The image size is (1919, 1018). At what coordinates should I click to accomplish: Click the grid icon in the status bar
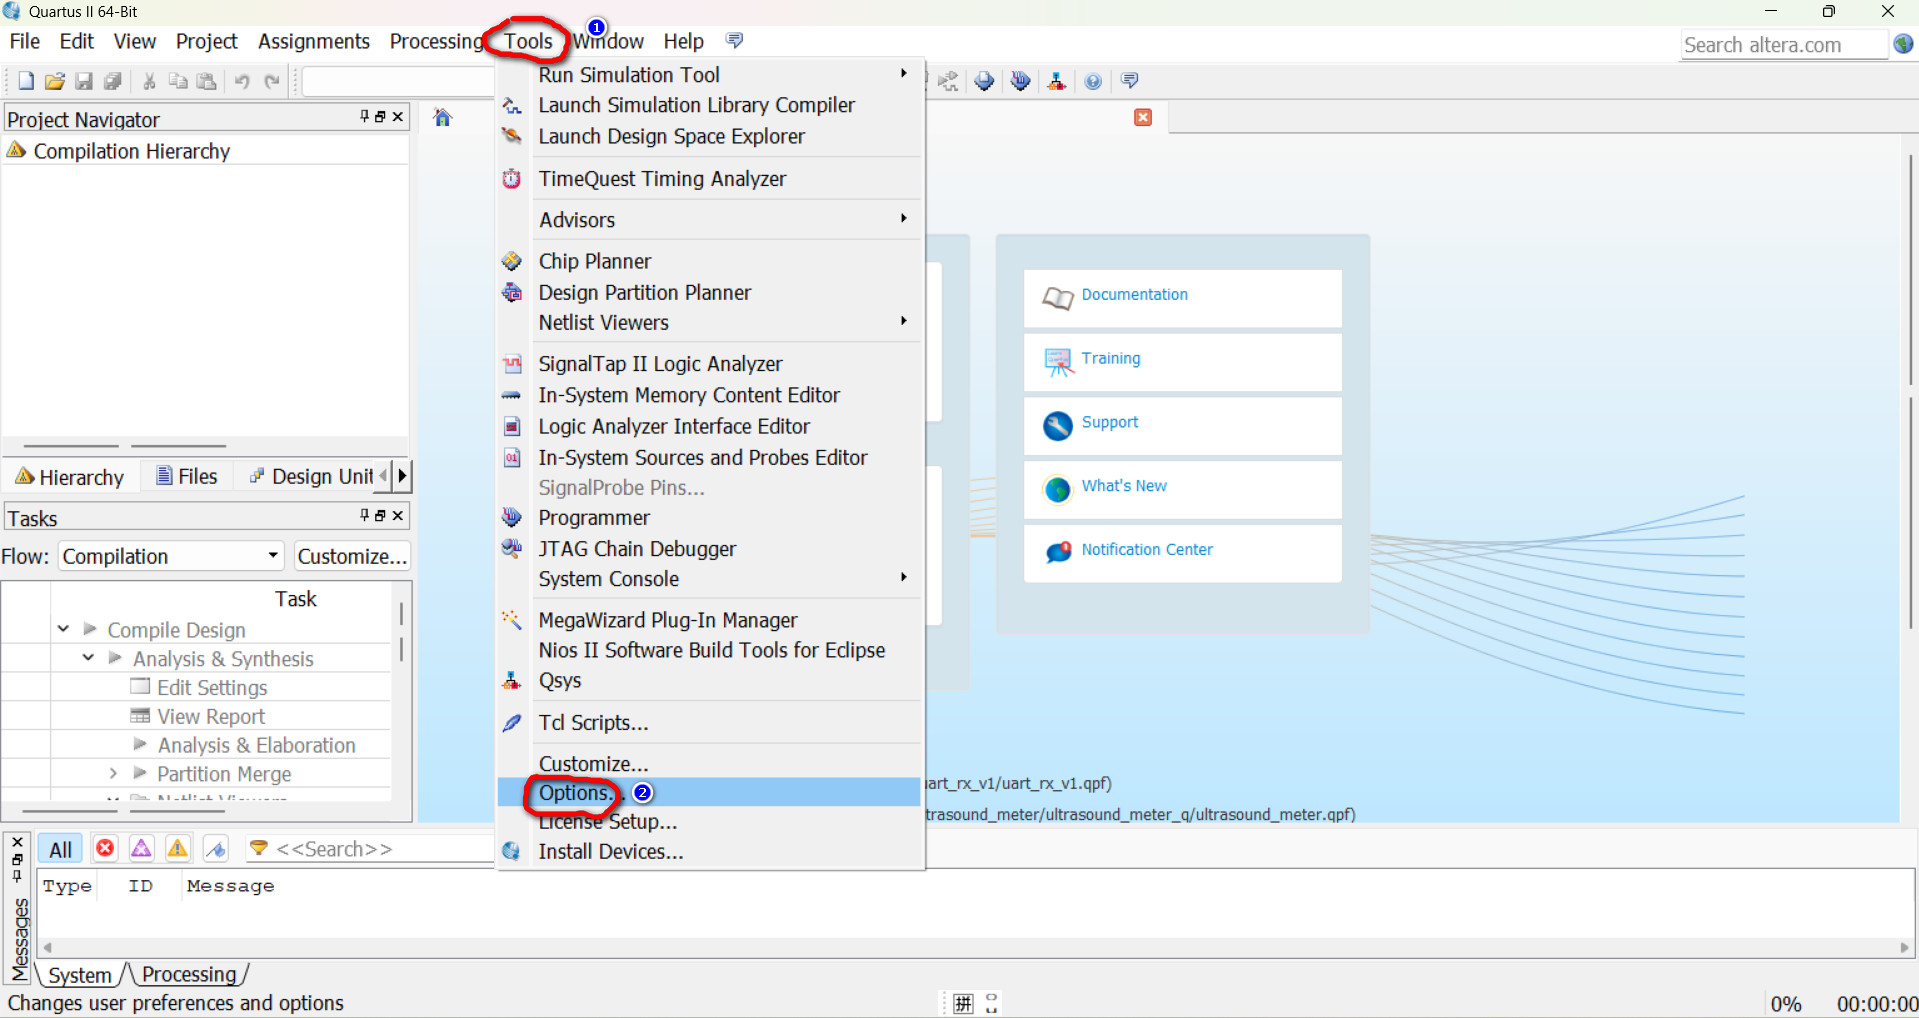[963, 1003]
